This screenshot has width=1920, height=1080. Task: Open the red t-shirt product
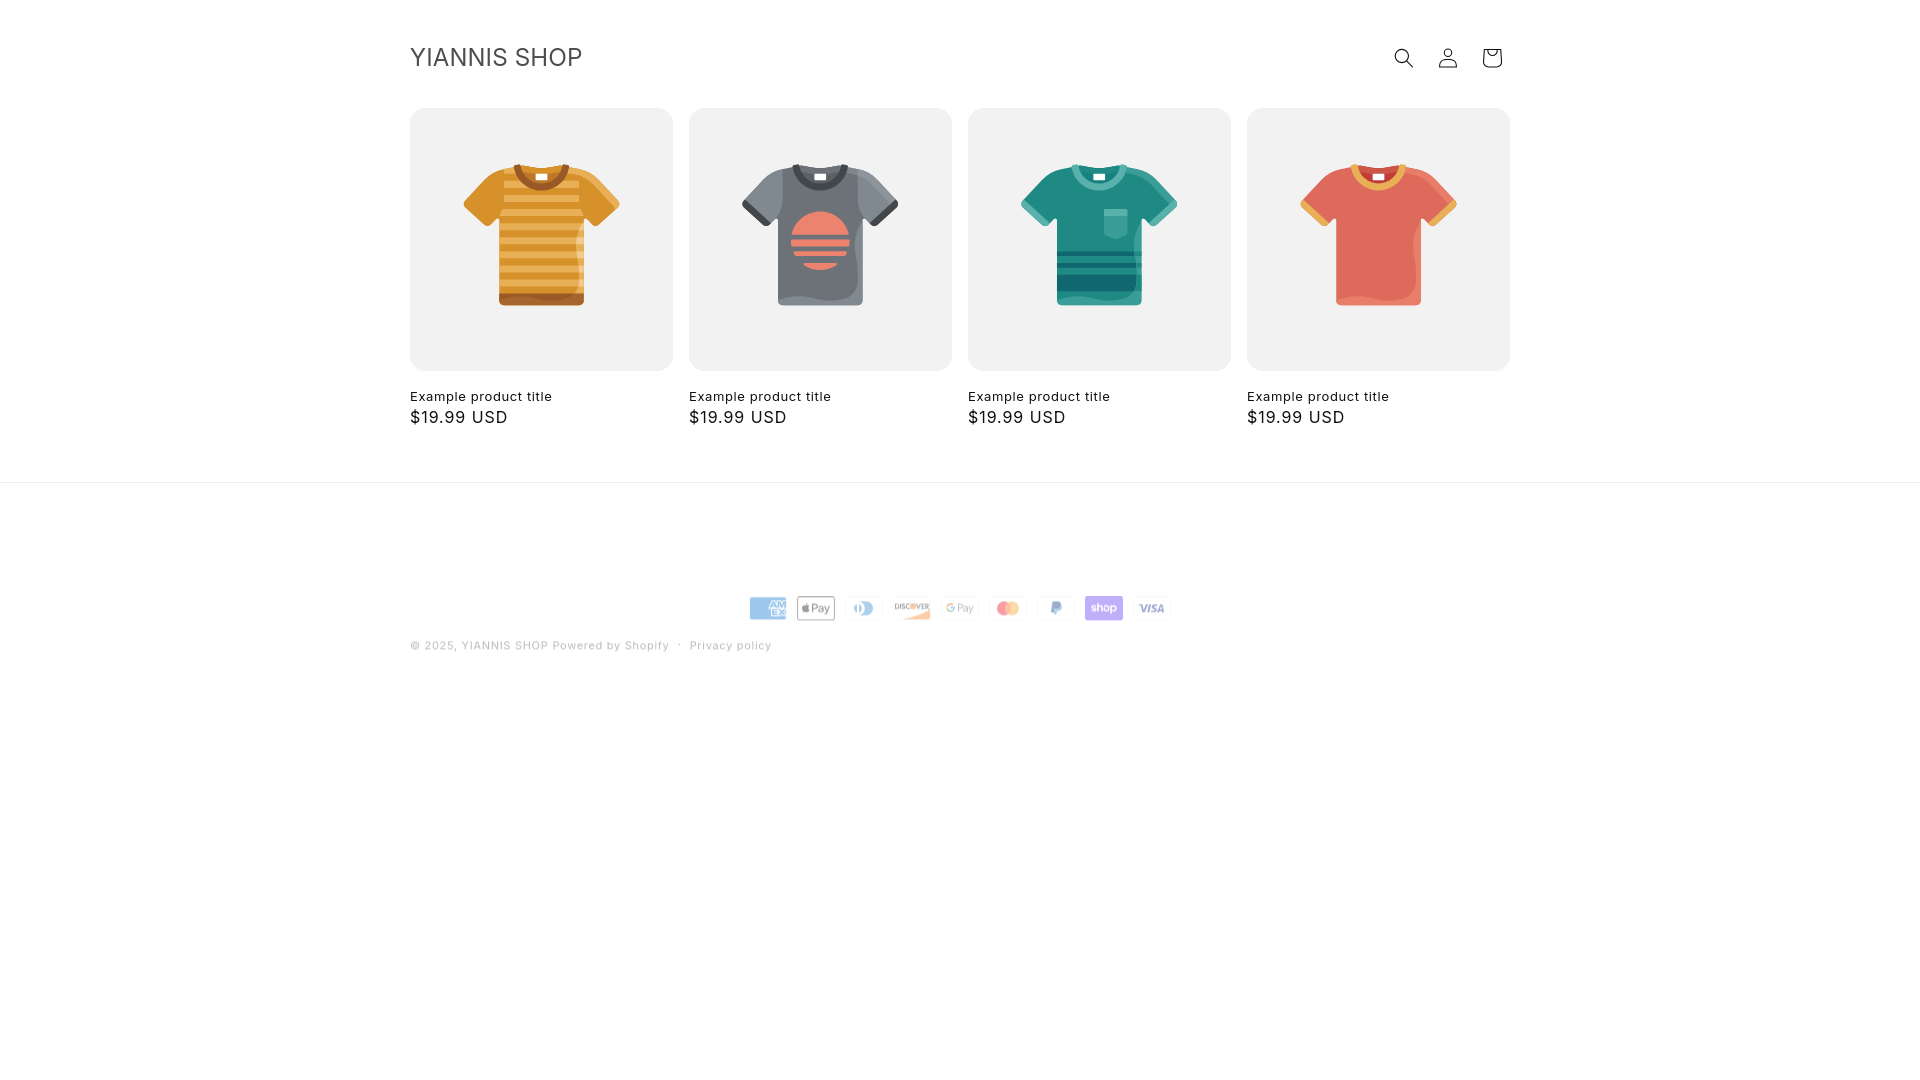click(1378, 239)
